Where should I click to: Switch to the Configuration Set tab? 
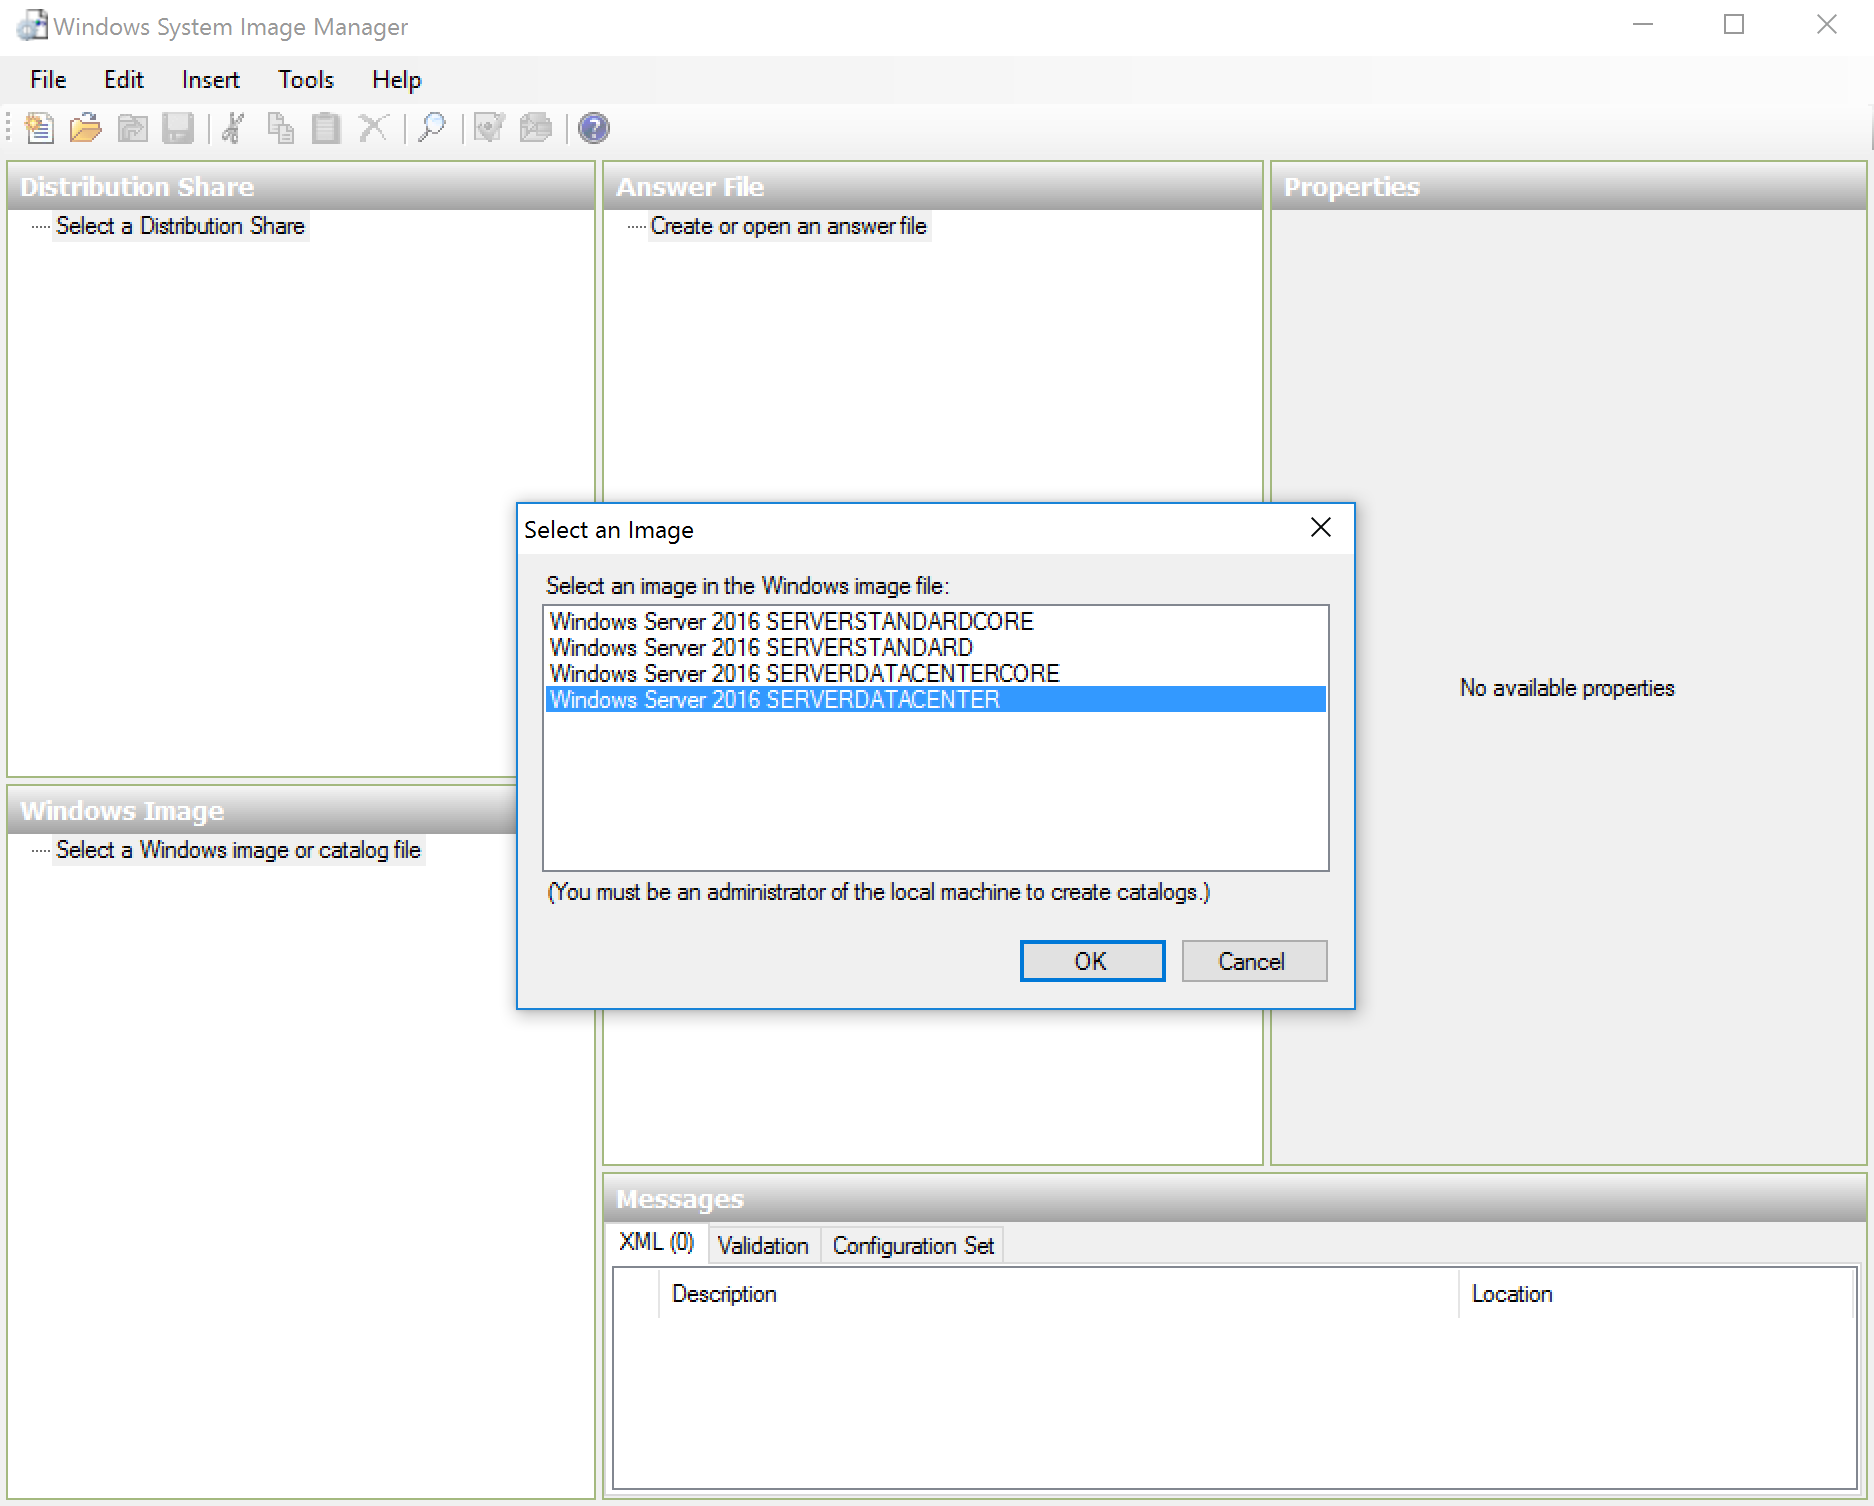[x=912, y=1244]
